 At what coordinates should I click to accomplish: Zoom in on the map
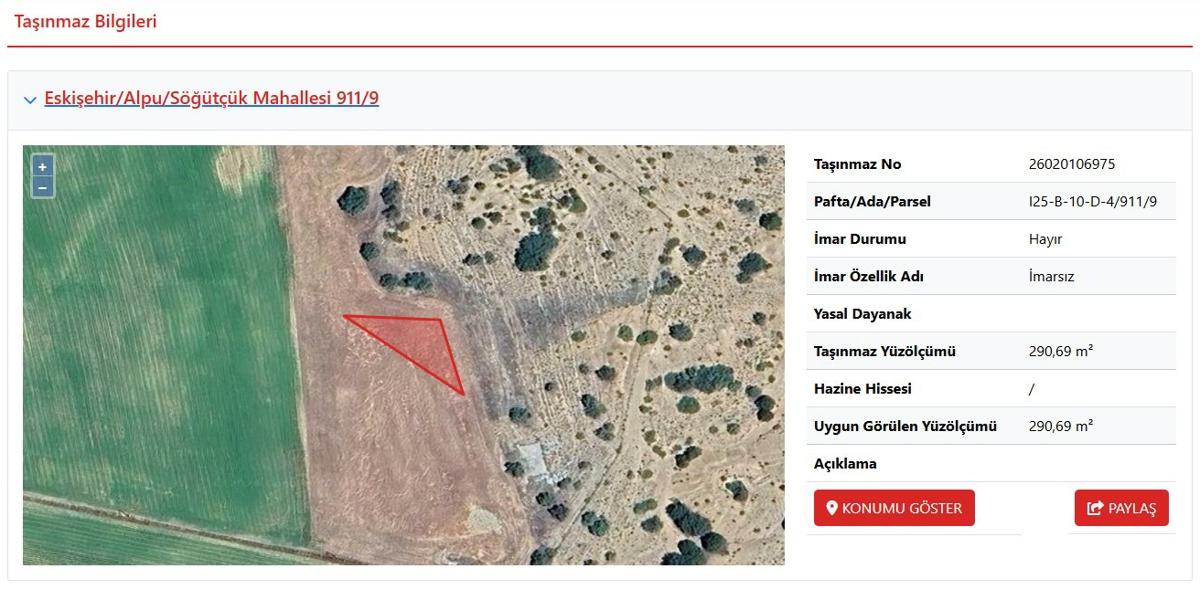click(x=42, y=167)
